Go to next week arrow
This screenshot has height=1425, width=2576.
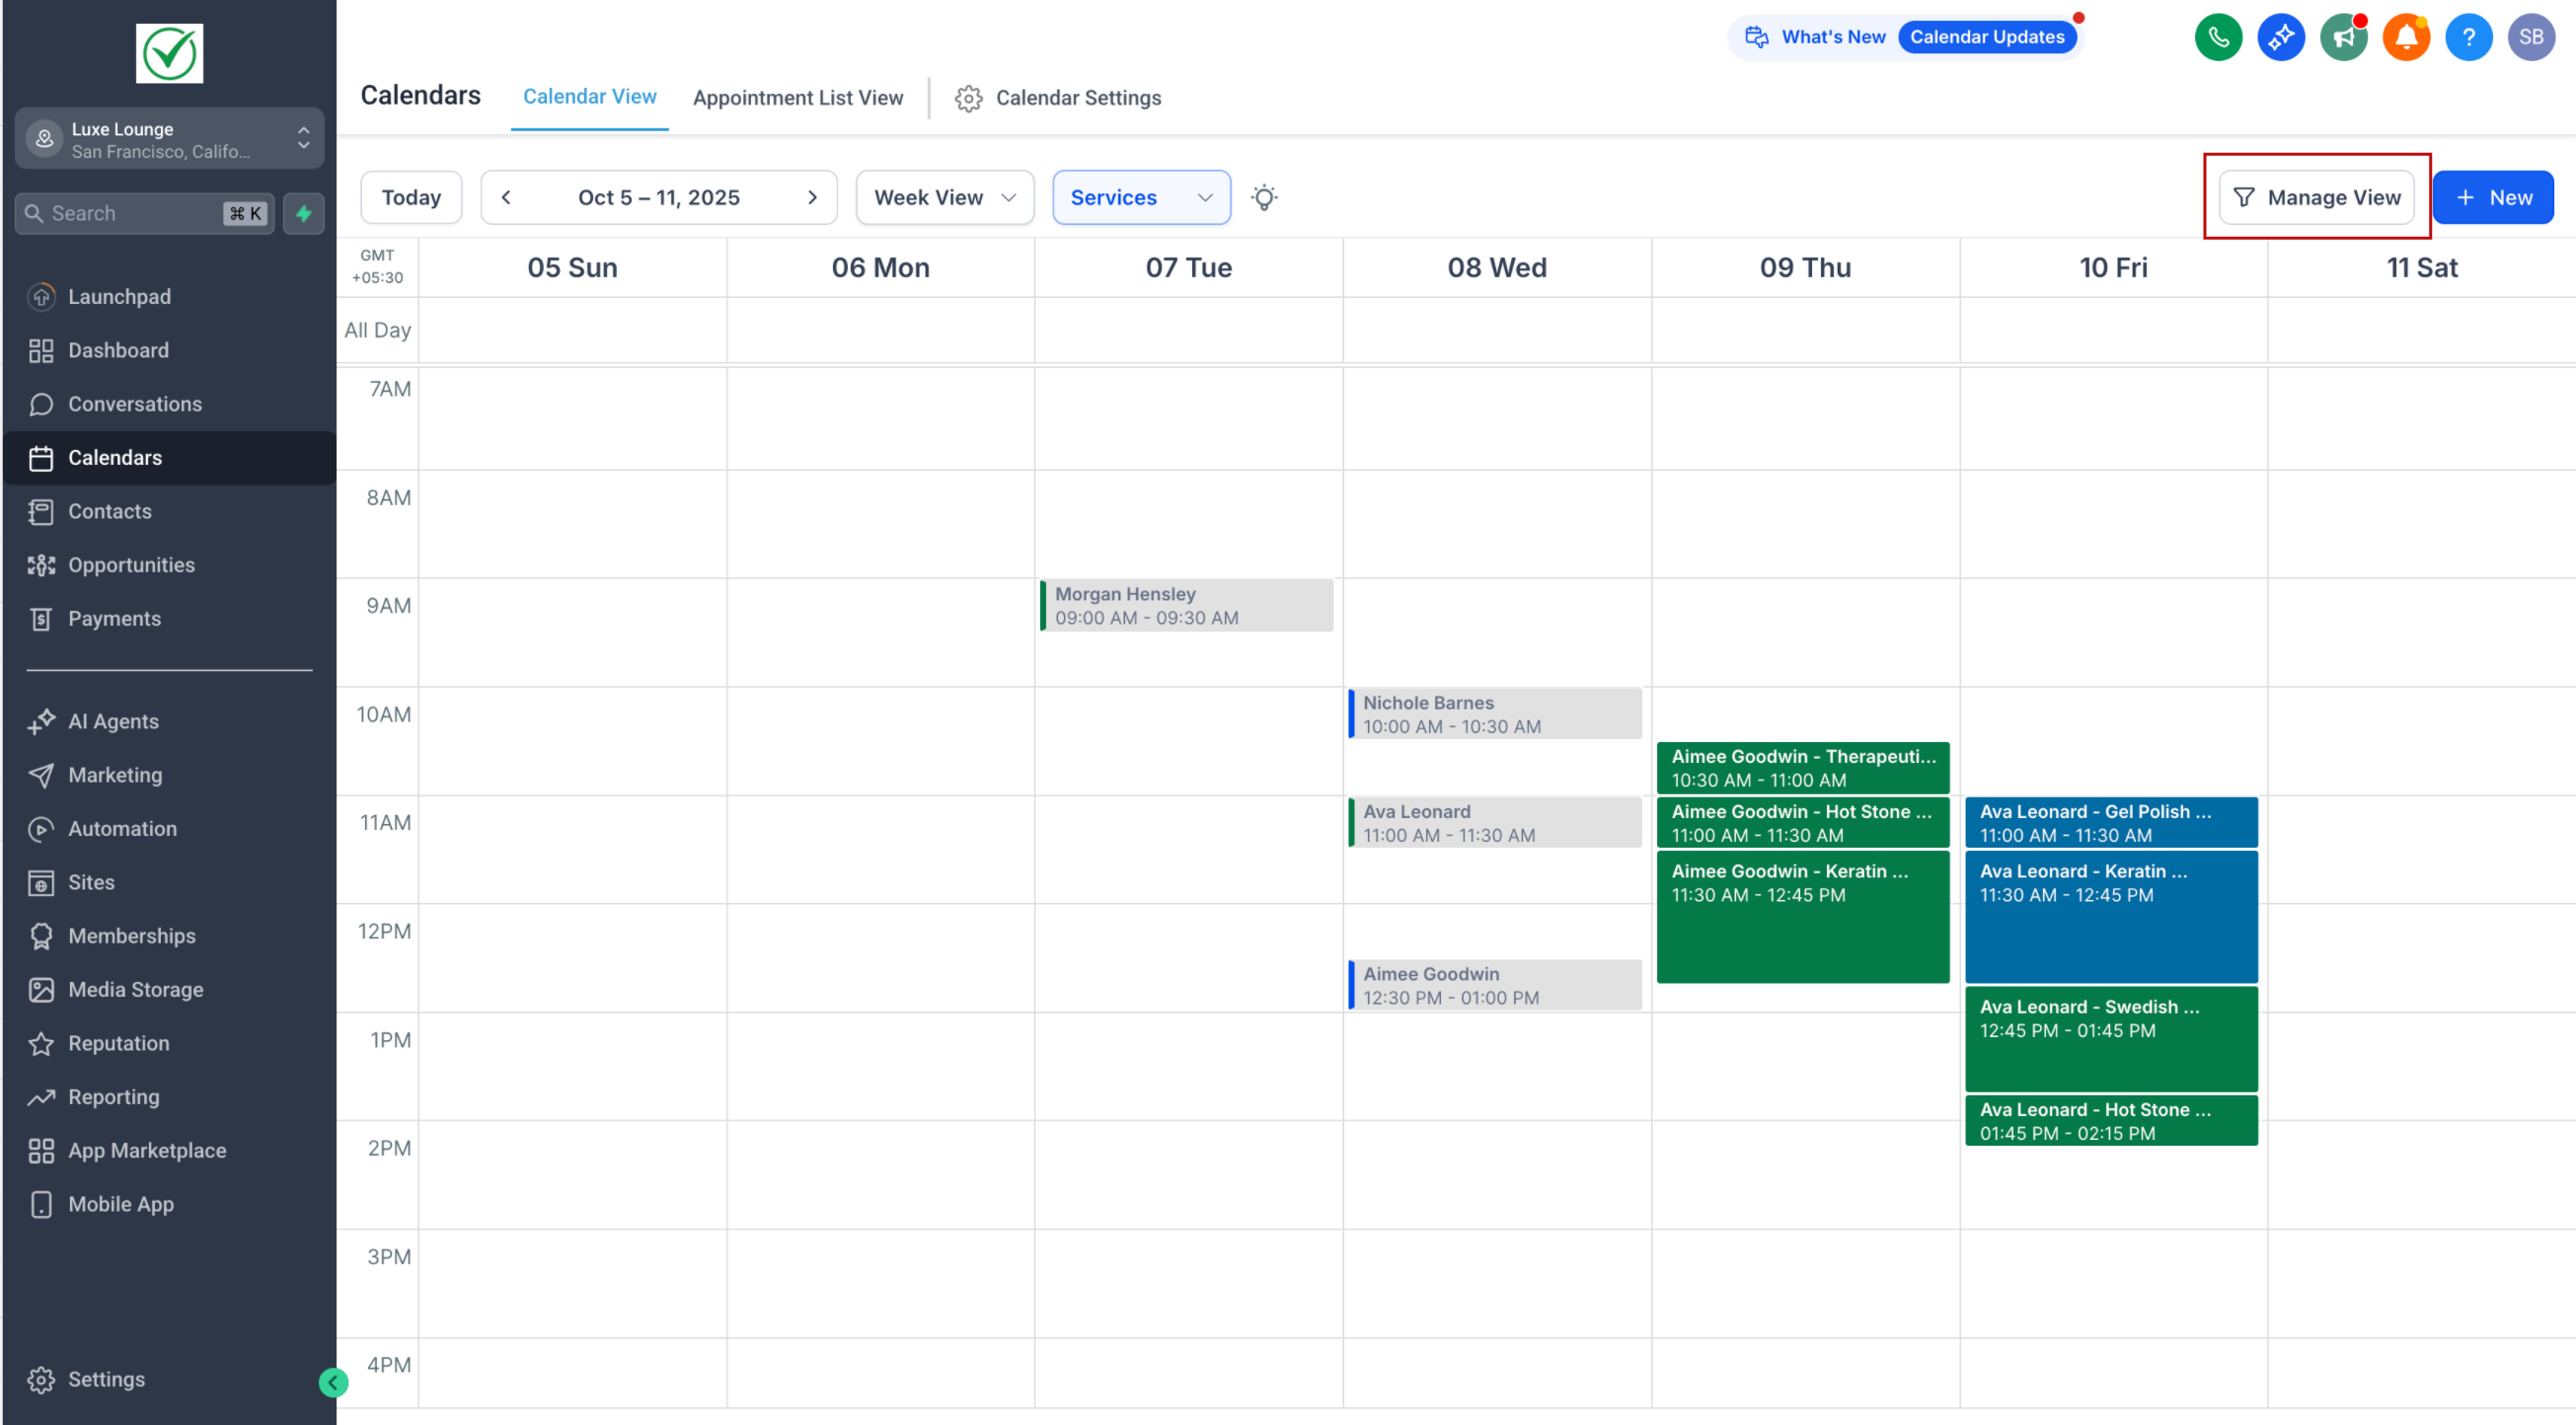point(812,197)
